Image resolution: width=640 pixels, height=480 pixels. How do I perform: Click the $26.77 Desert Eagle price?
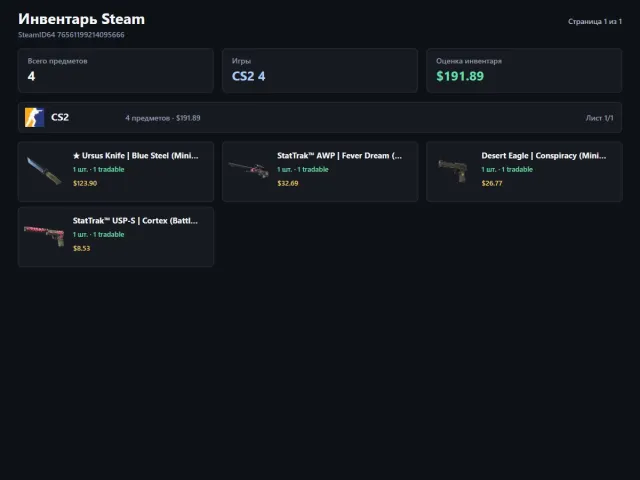492,183
